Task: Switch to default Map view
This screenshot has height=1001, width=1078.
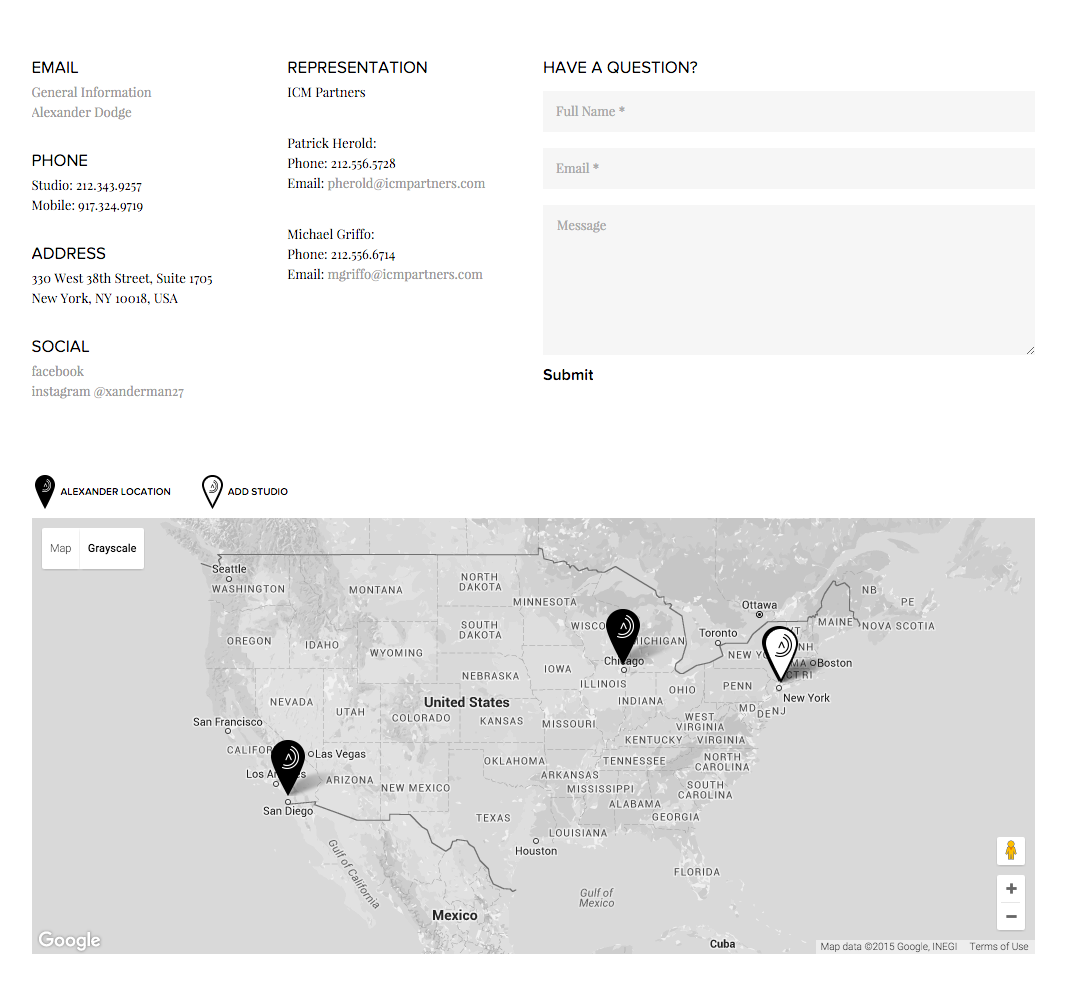Action: (61, 549)
